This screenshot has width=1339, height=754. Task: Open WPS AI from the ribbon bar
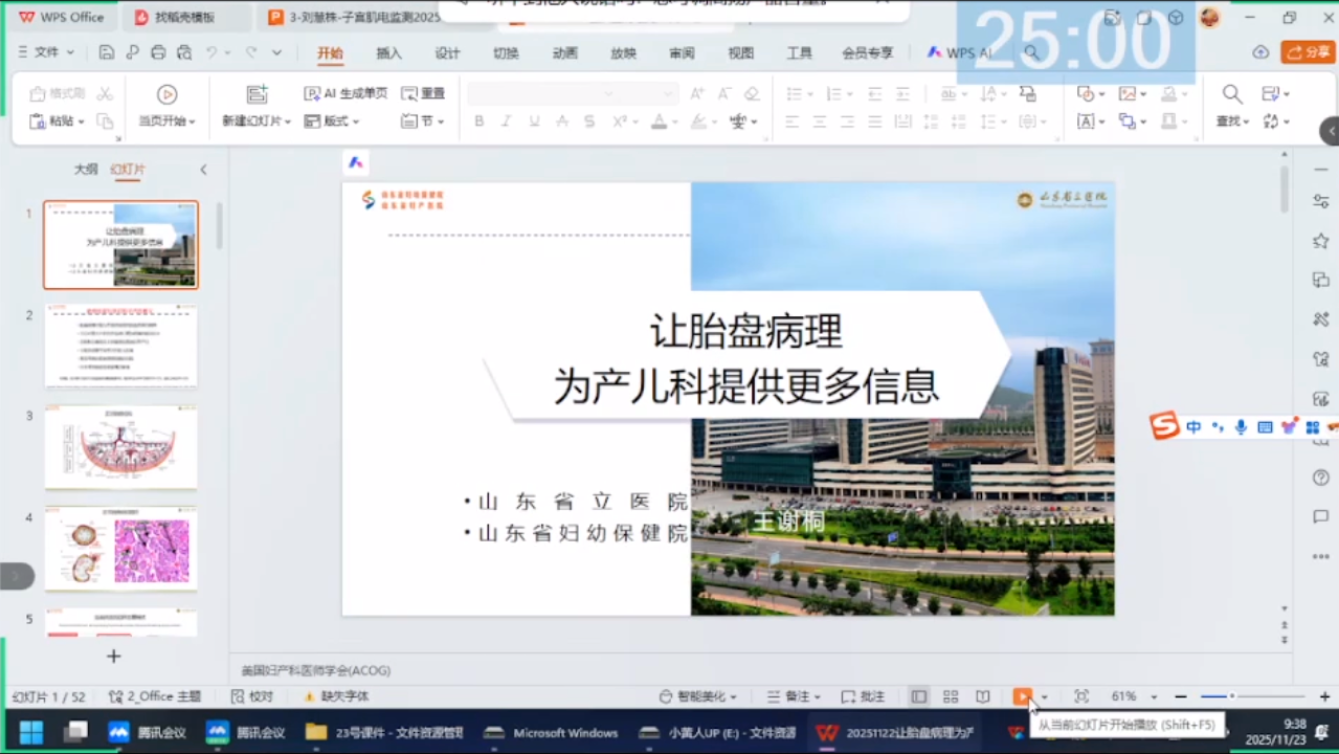pos(959,53)
